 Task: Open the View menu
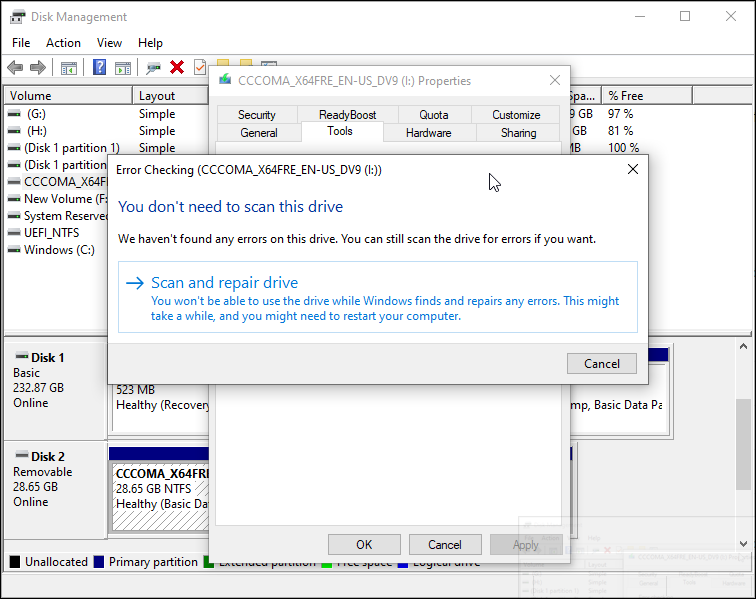110,43
